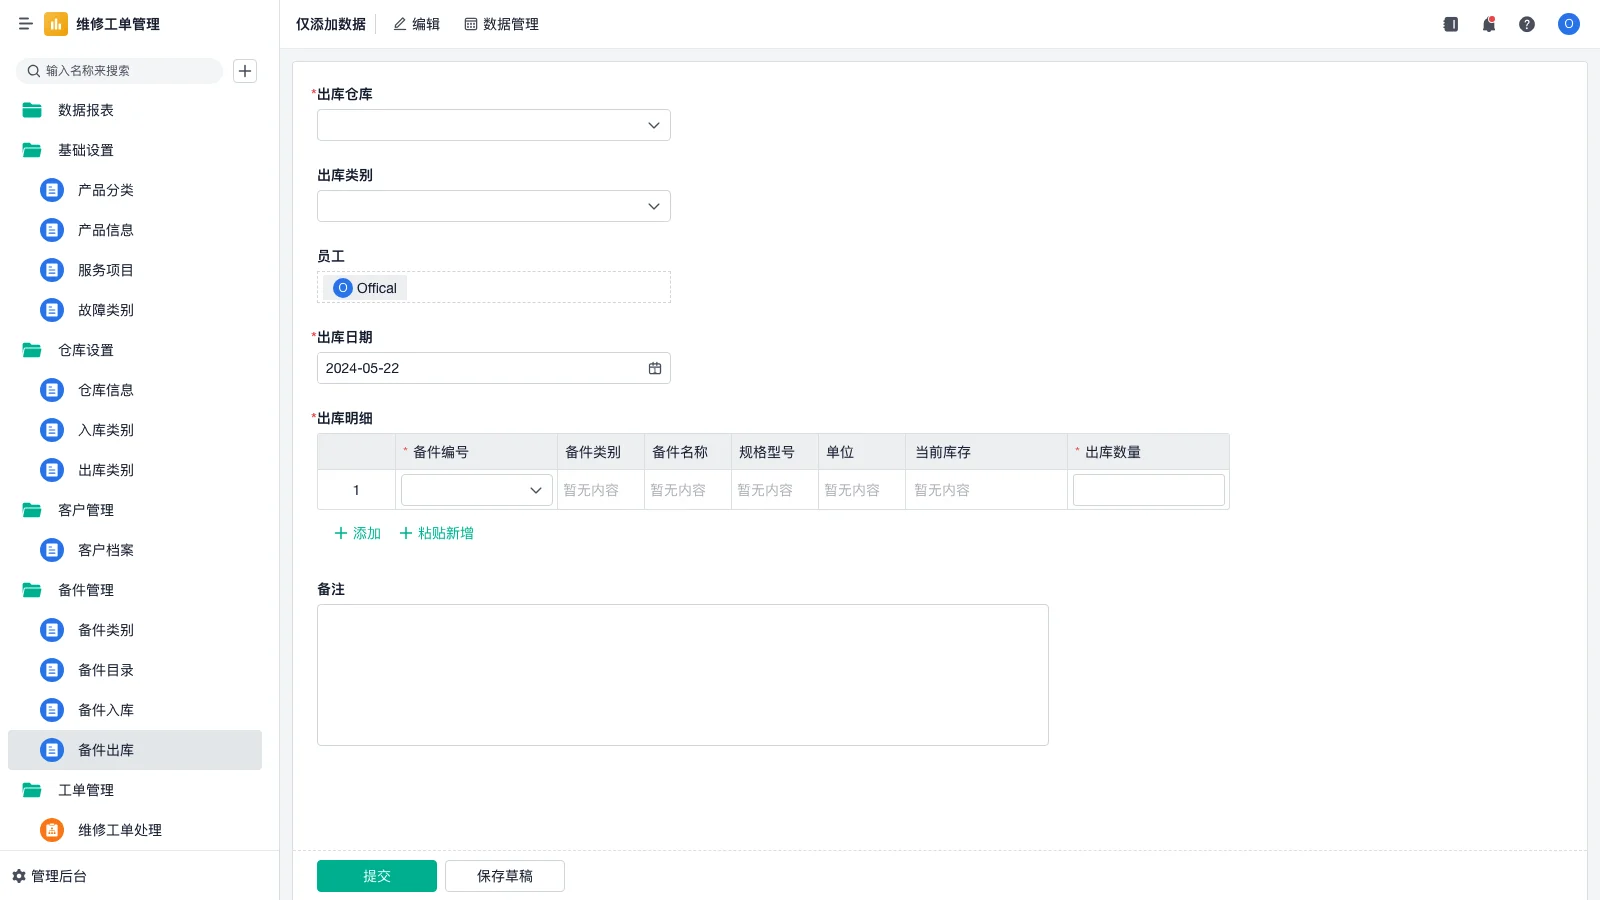Click the 服务项目 form icon
Screen dimensions: 1600x900
click(x=52, y=270)
